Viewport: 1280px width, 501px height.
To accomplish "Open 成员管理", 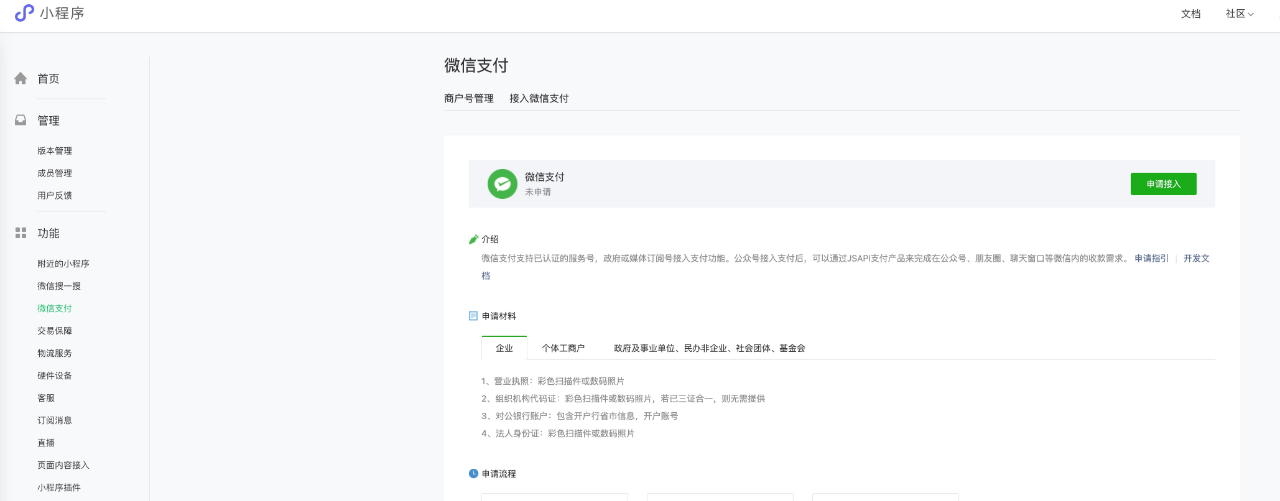I will coord(55,173).
